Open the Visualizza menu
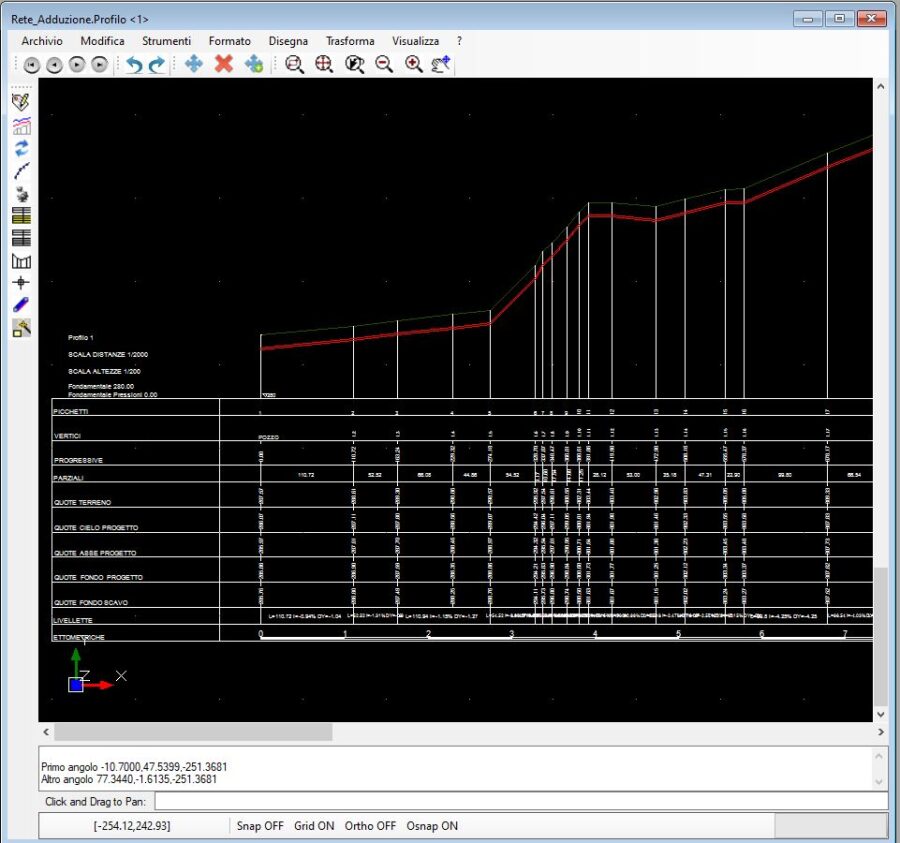900x843 pixels. click(x=416, y=41)
